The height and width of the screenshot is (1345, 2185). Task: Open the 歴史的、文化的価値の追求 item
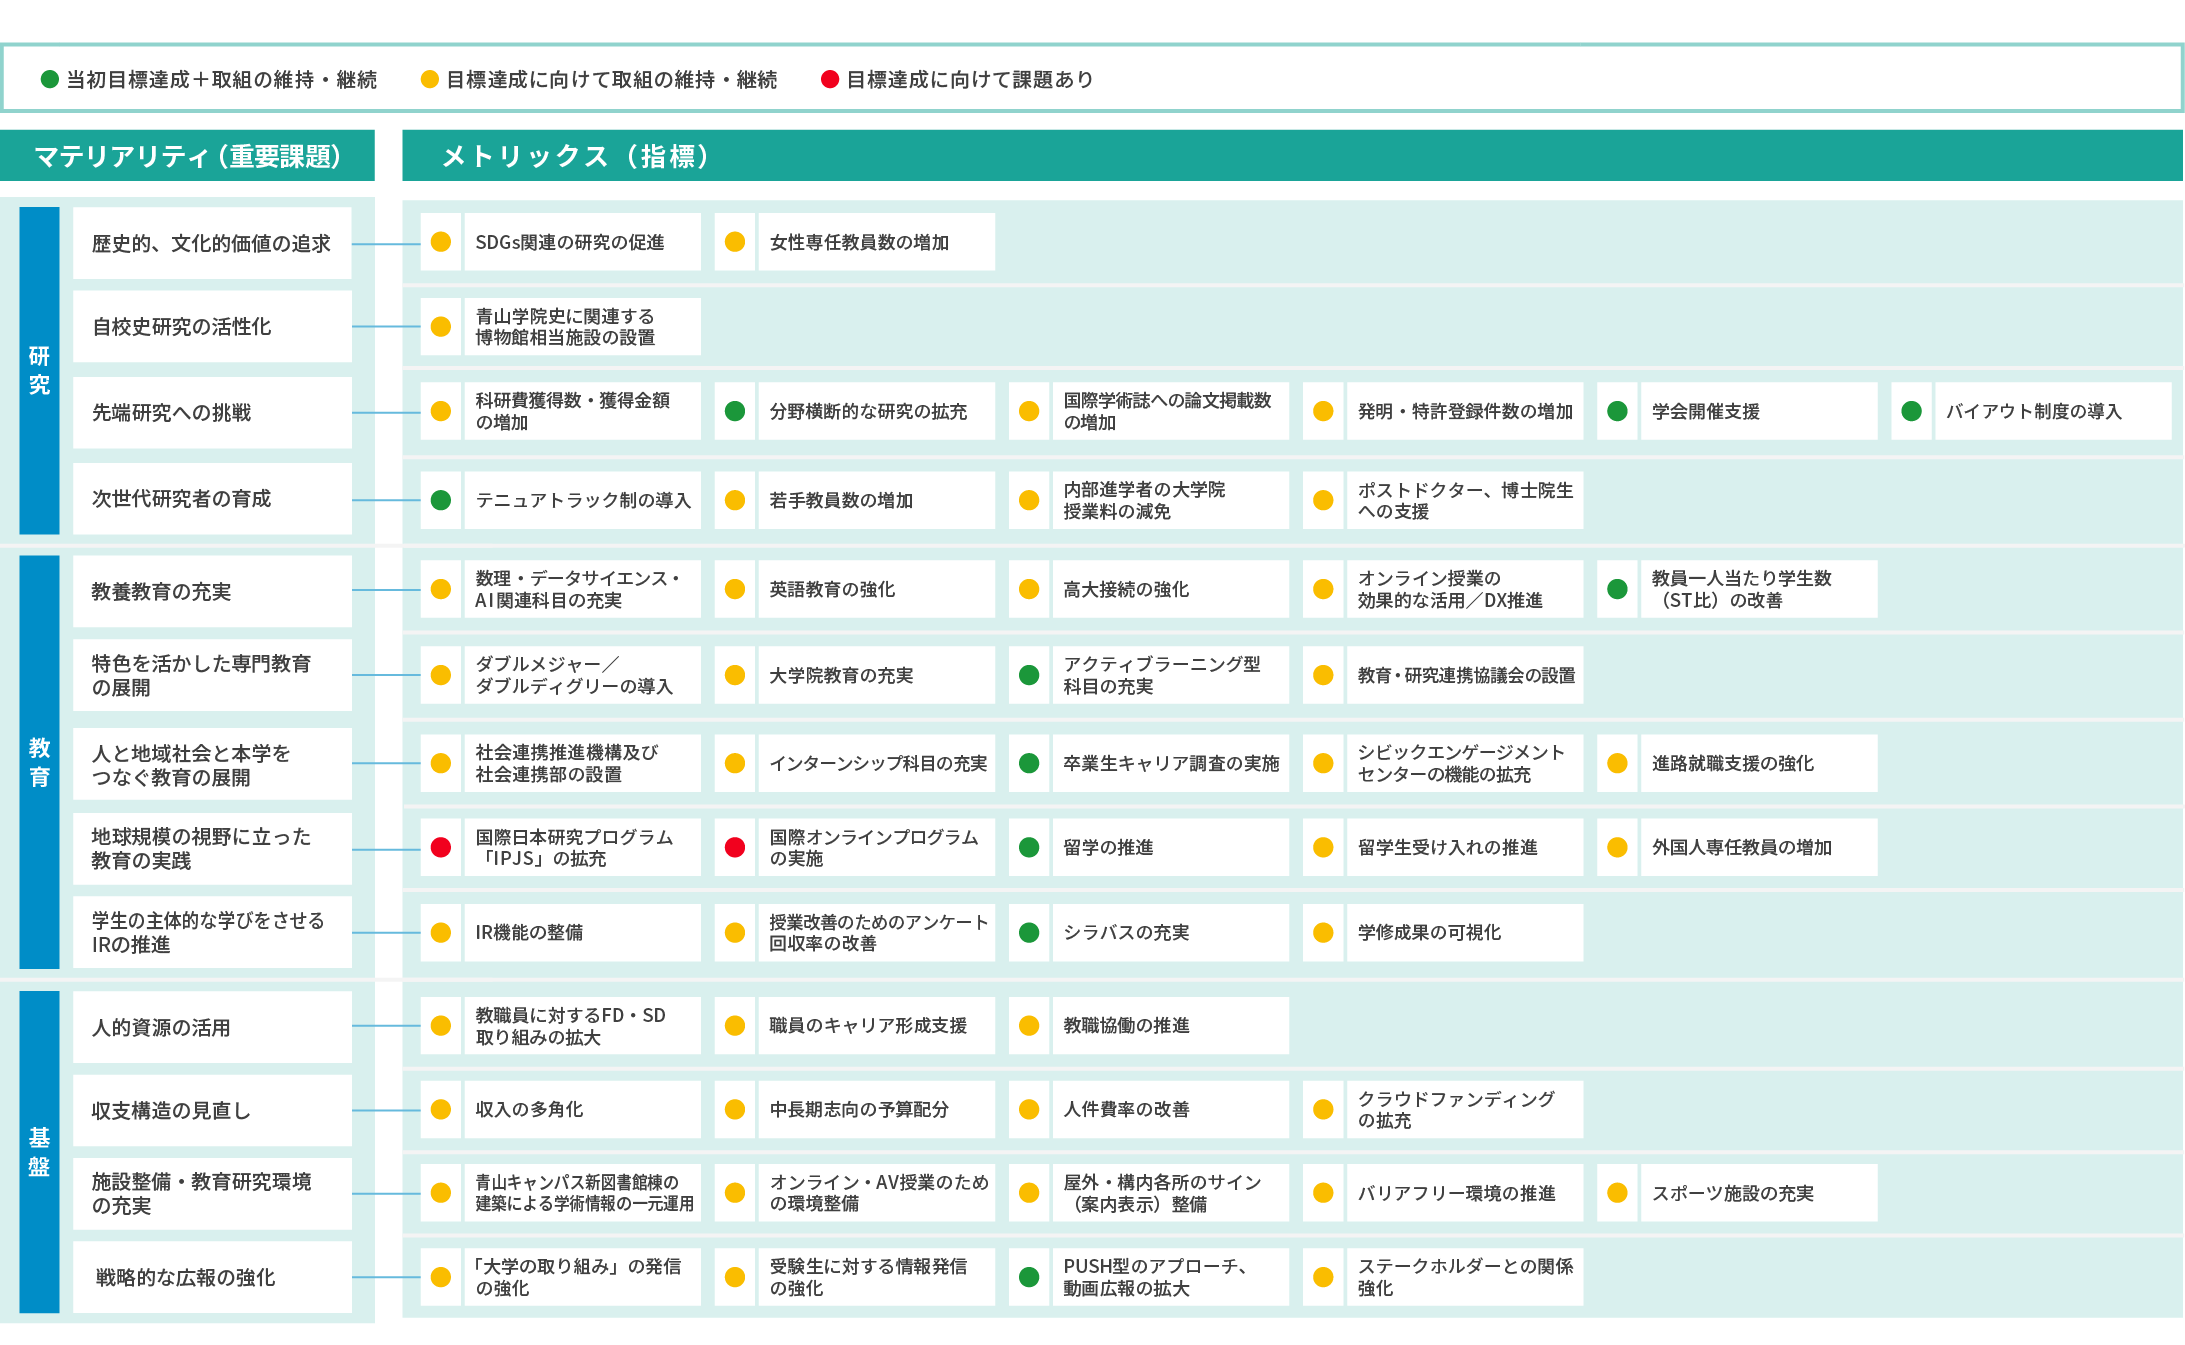(212, 243)
